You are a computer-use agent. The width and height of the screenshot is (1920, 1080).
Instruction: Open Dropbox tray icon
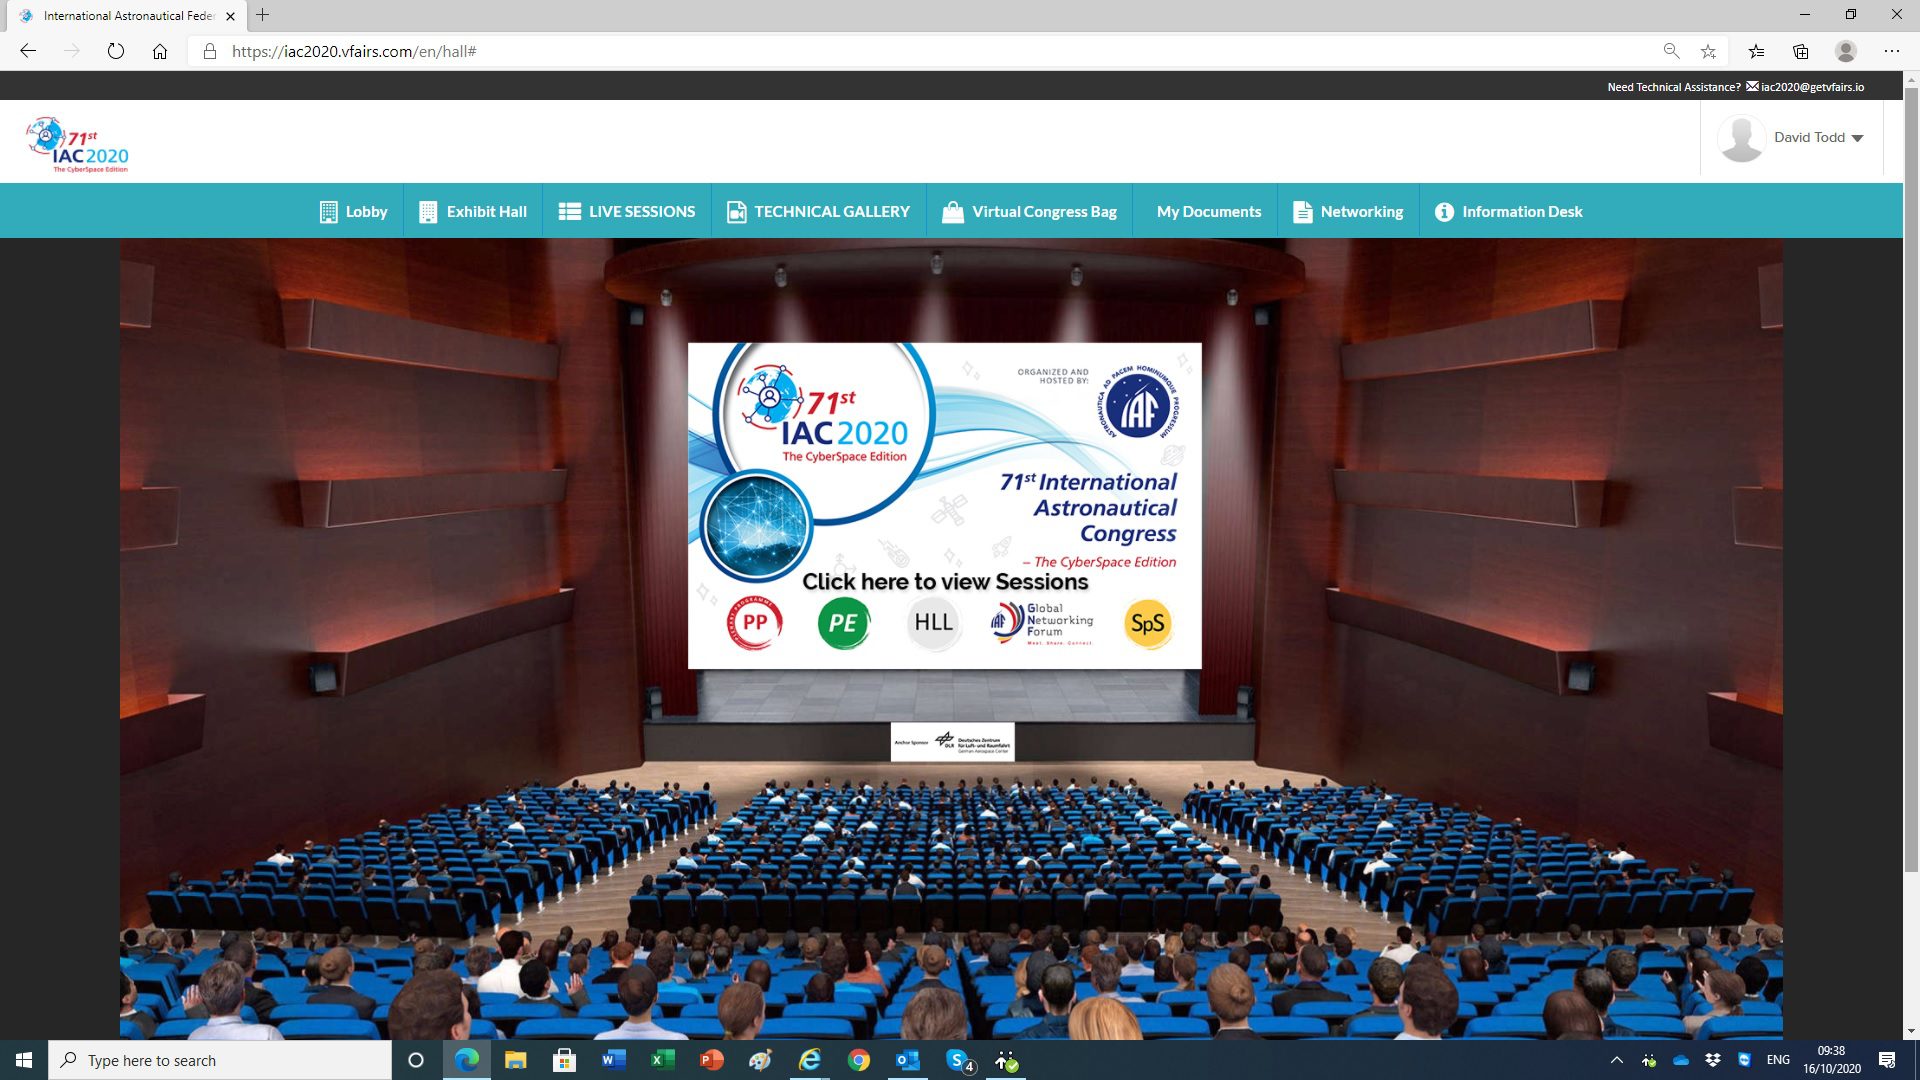[x=1713, y=1060]
